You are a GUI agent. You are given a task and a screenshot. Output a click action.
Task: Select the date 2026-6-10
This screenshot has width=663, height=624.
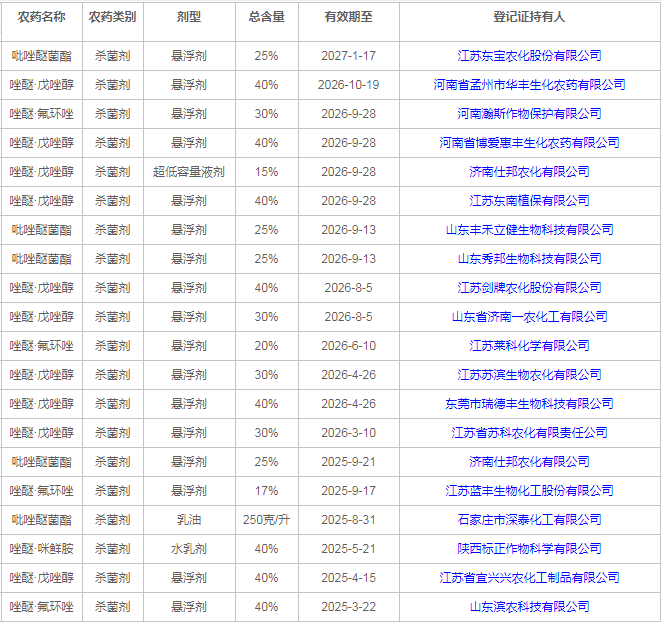pyautogui.click(x=348, y=346)
